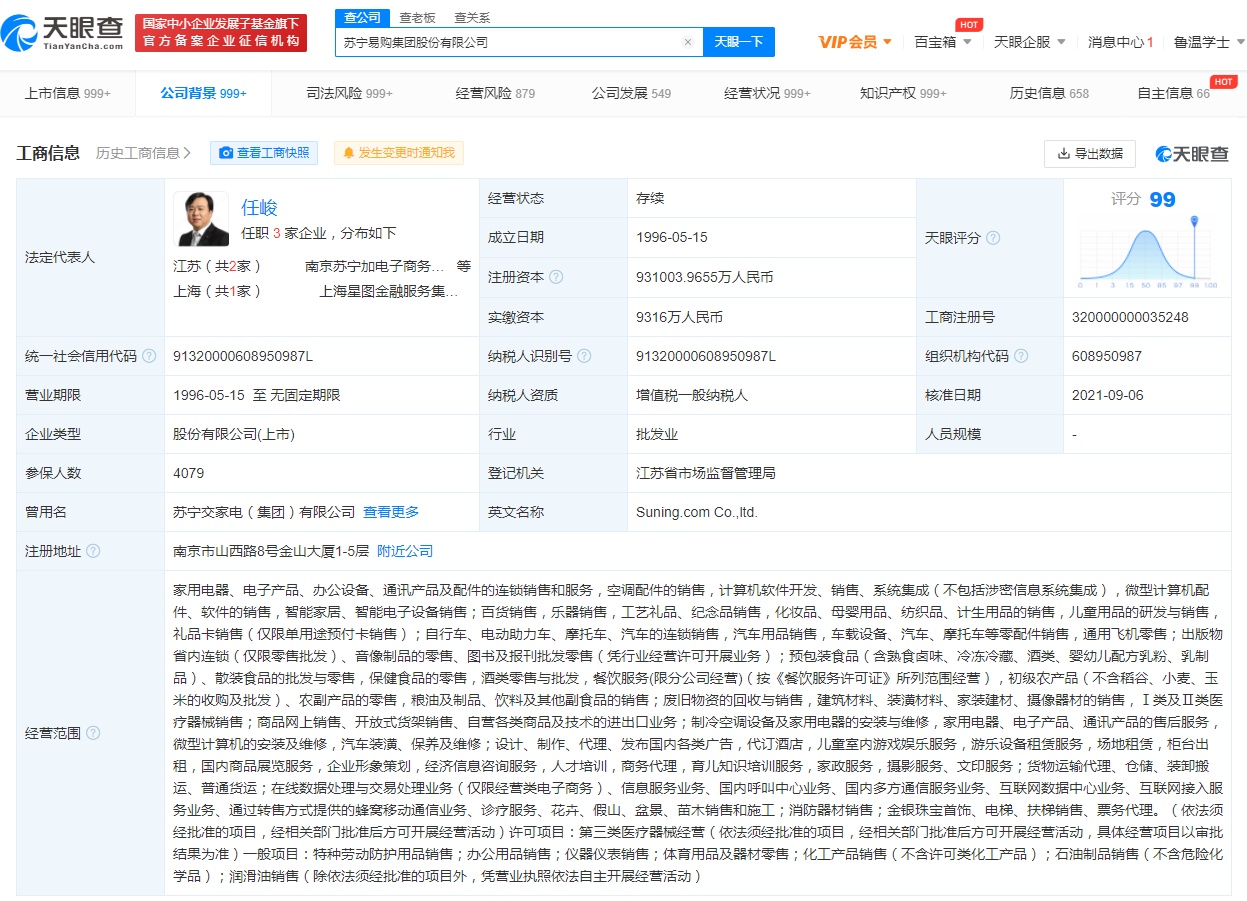The height and width of the screenshot is (901, 1247).
Task: Click the legal representative's photo
Action: click(201, 218)
